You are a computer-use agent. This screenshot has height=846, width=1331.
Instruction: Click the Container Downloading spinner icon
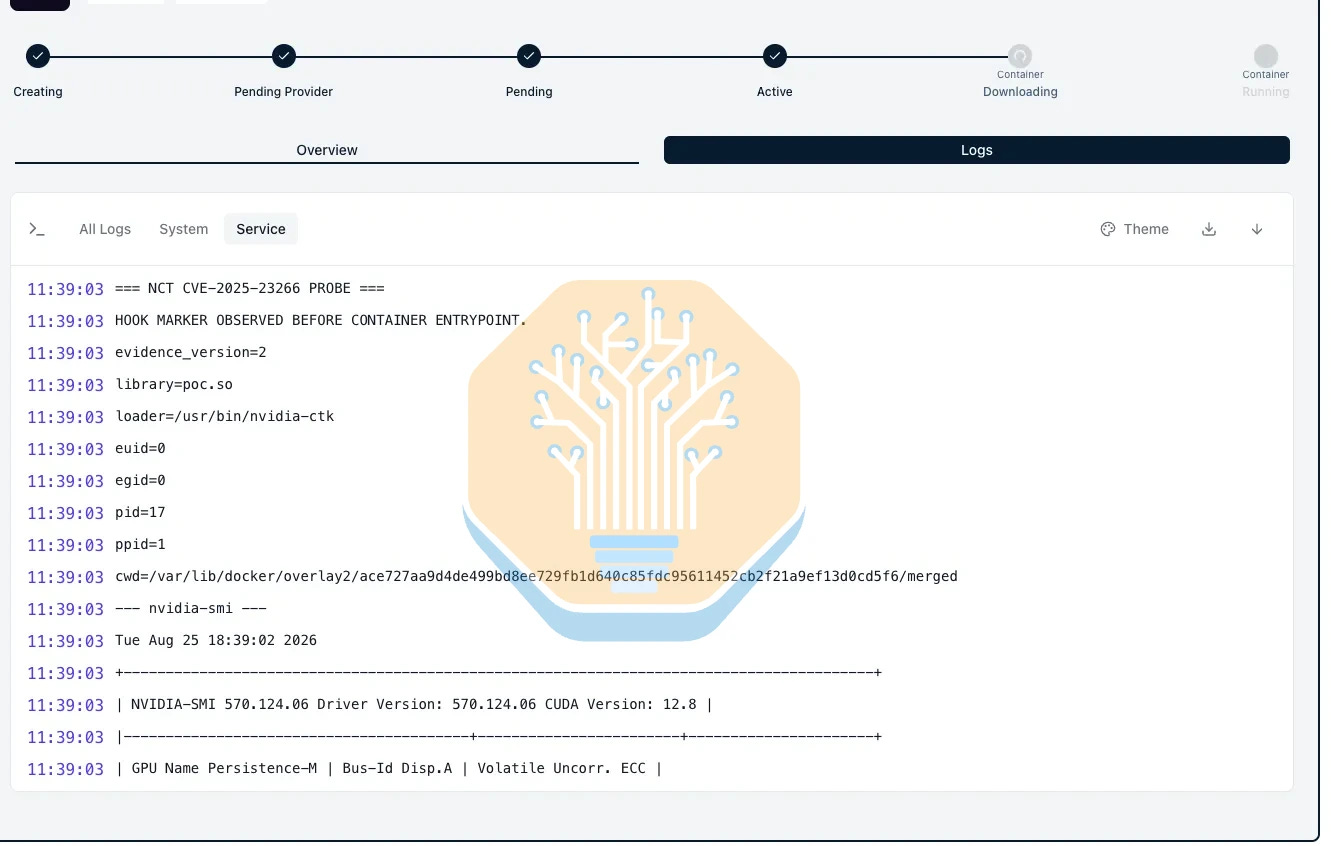[1020, 56]
